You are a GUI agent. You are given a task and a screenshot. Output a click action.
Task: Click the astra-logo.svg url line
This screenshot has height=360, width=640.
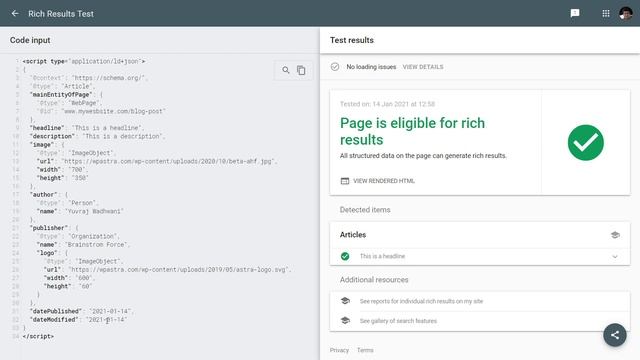(x=167, y=270)
